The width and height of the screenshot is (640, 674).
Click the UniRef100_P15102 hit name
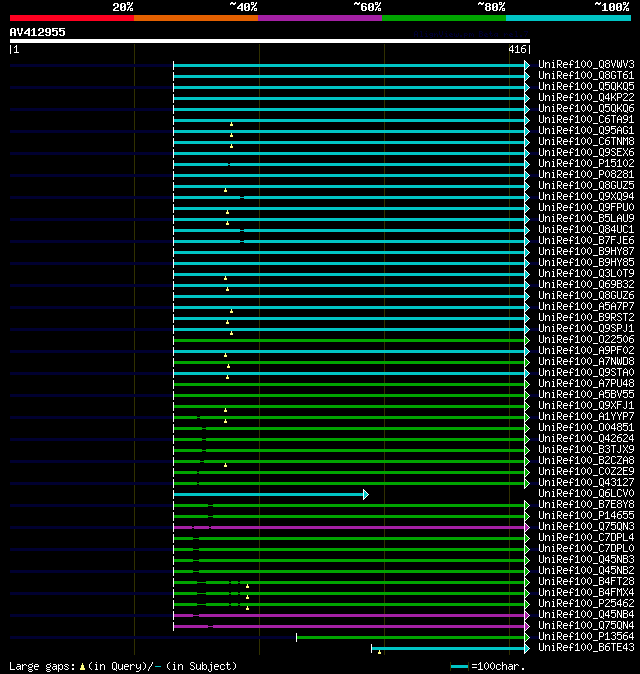coord(586,163)
